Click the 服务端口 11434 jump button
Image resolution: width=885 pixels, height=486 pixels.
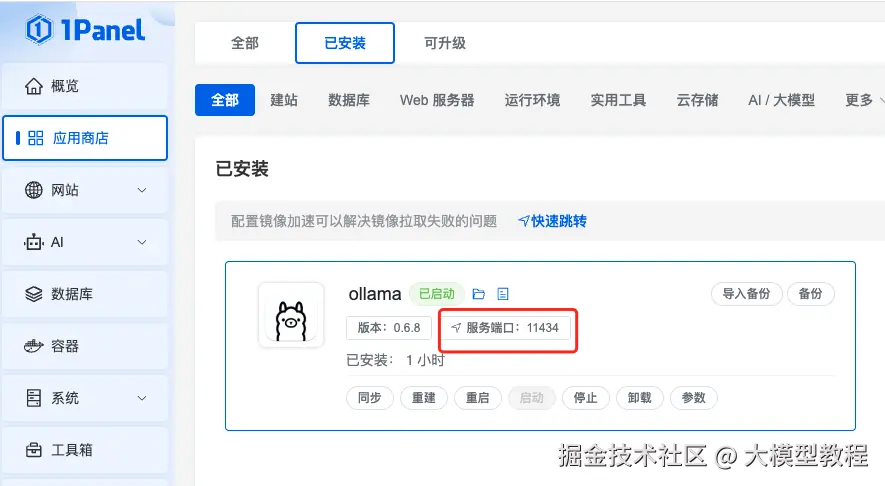tap(507, 328)
